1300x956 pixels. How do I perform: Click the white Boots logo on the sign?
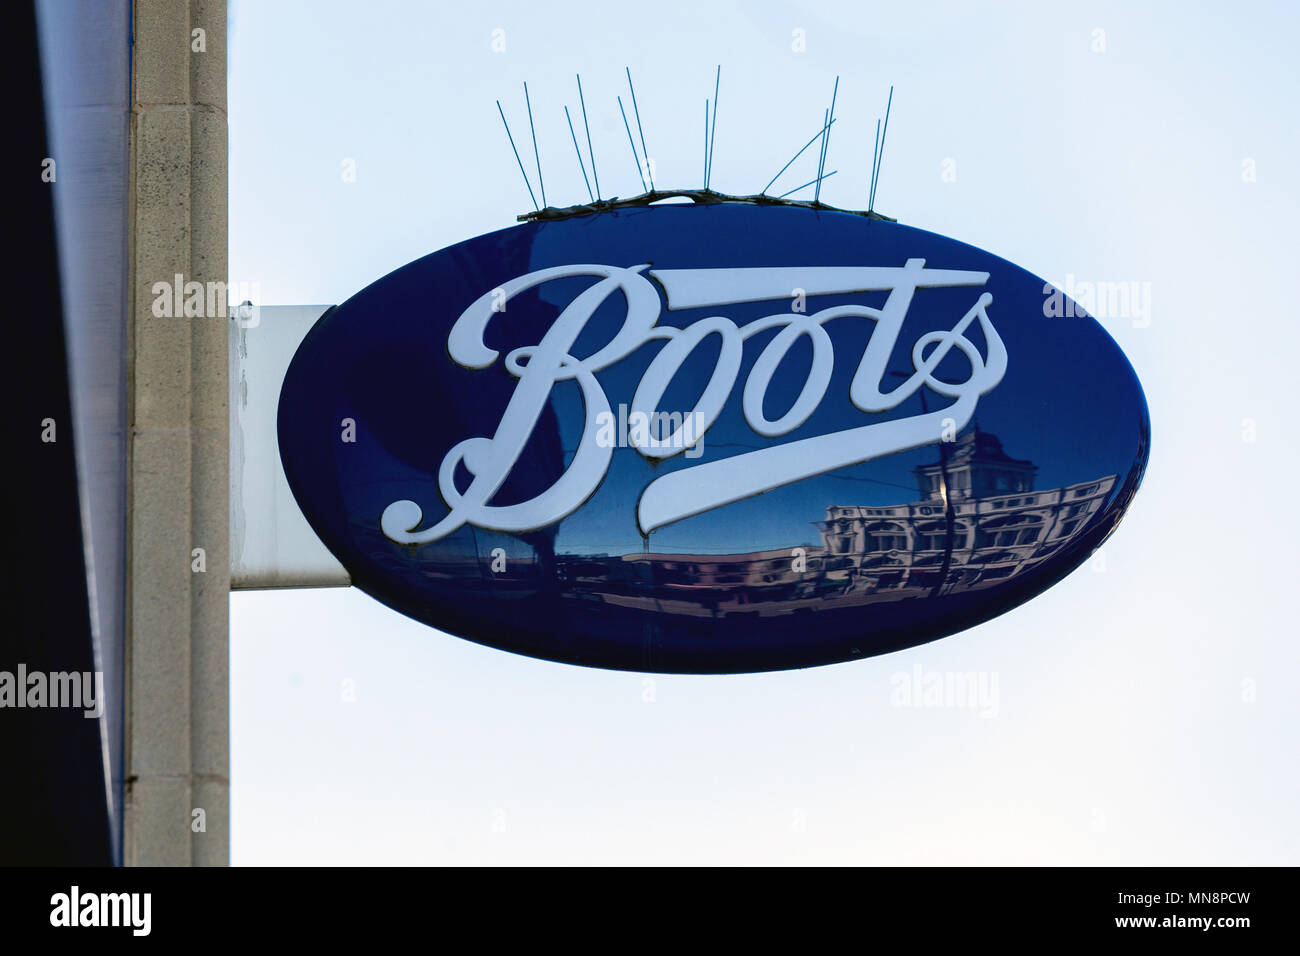(694, 401)
